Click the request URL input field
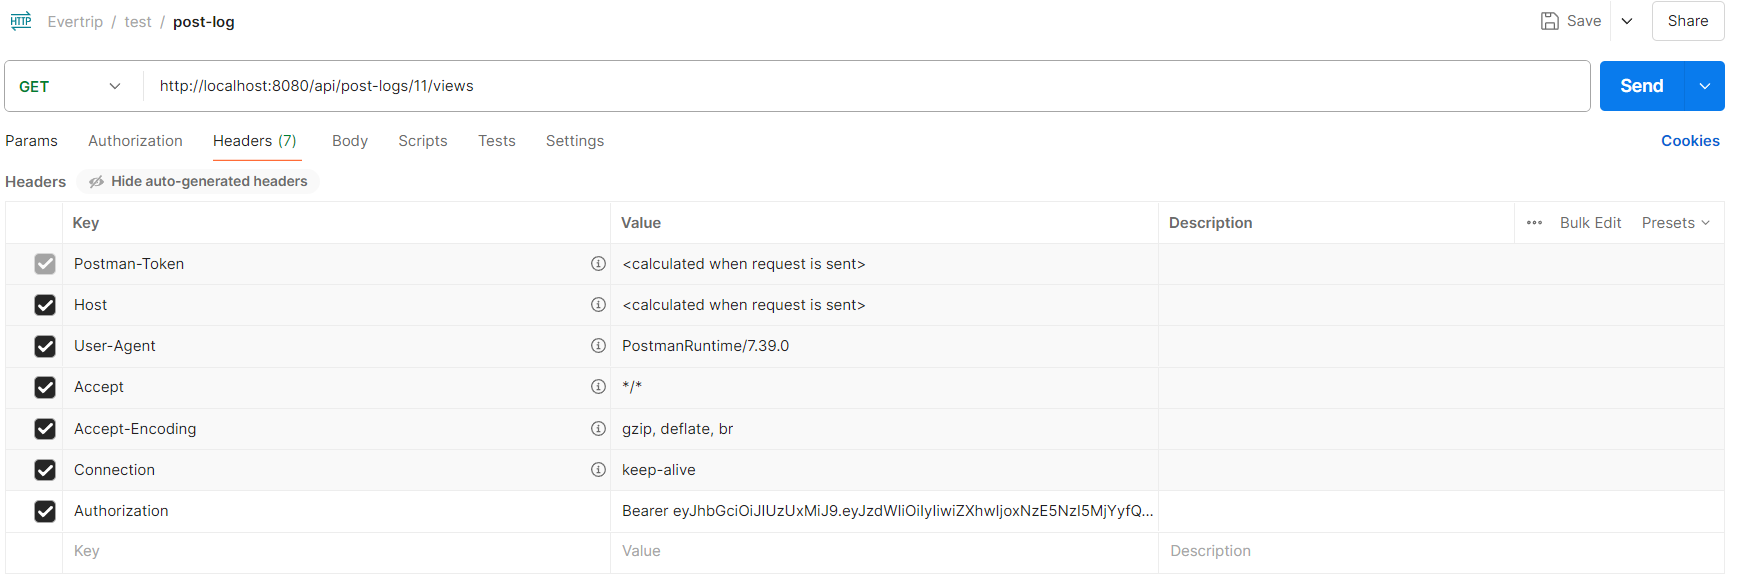The image size is (1740, 583). click(860, 86)
